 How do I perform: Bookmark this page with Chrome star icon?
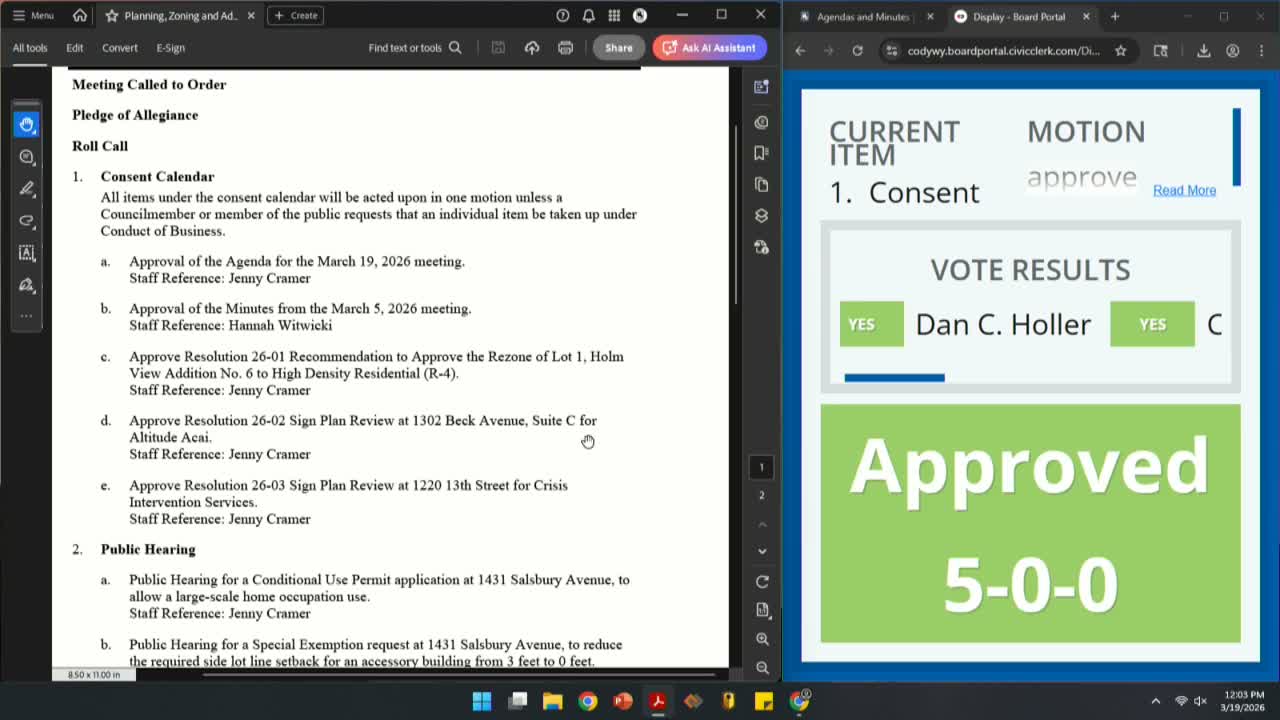pyautogui.click(x=1121, y=51)
